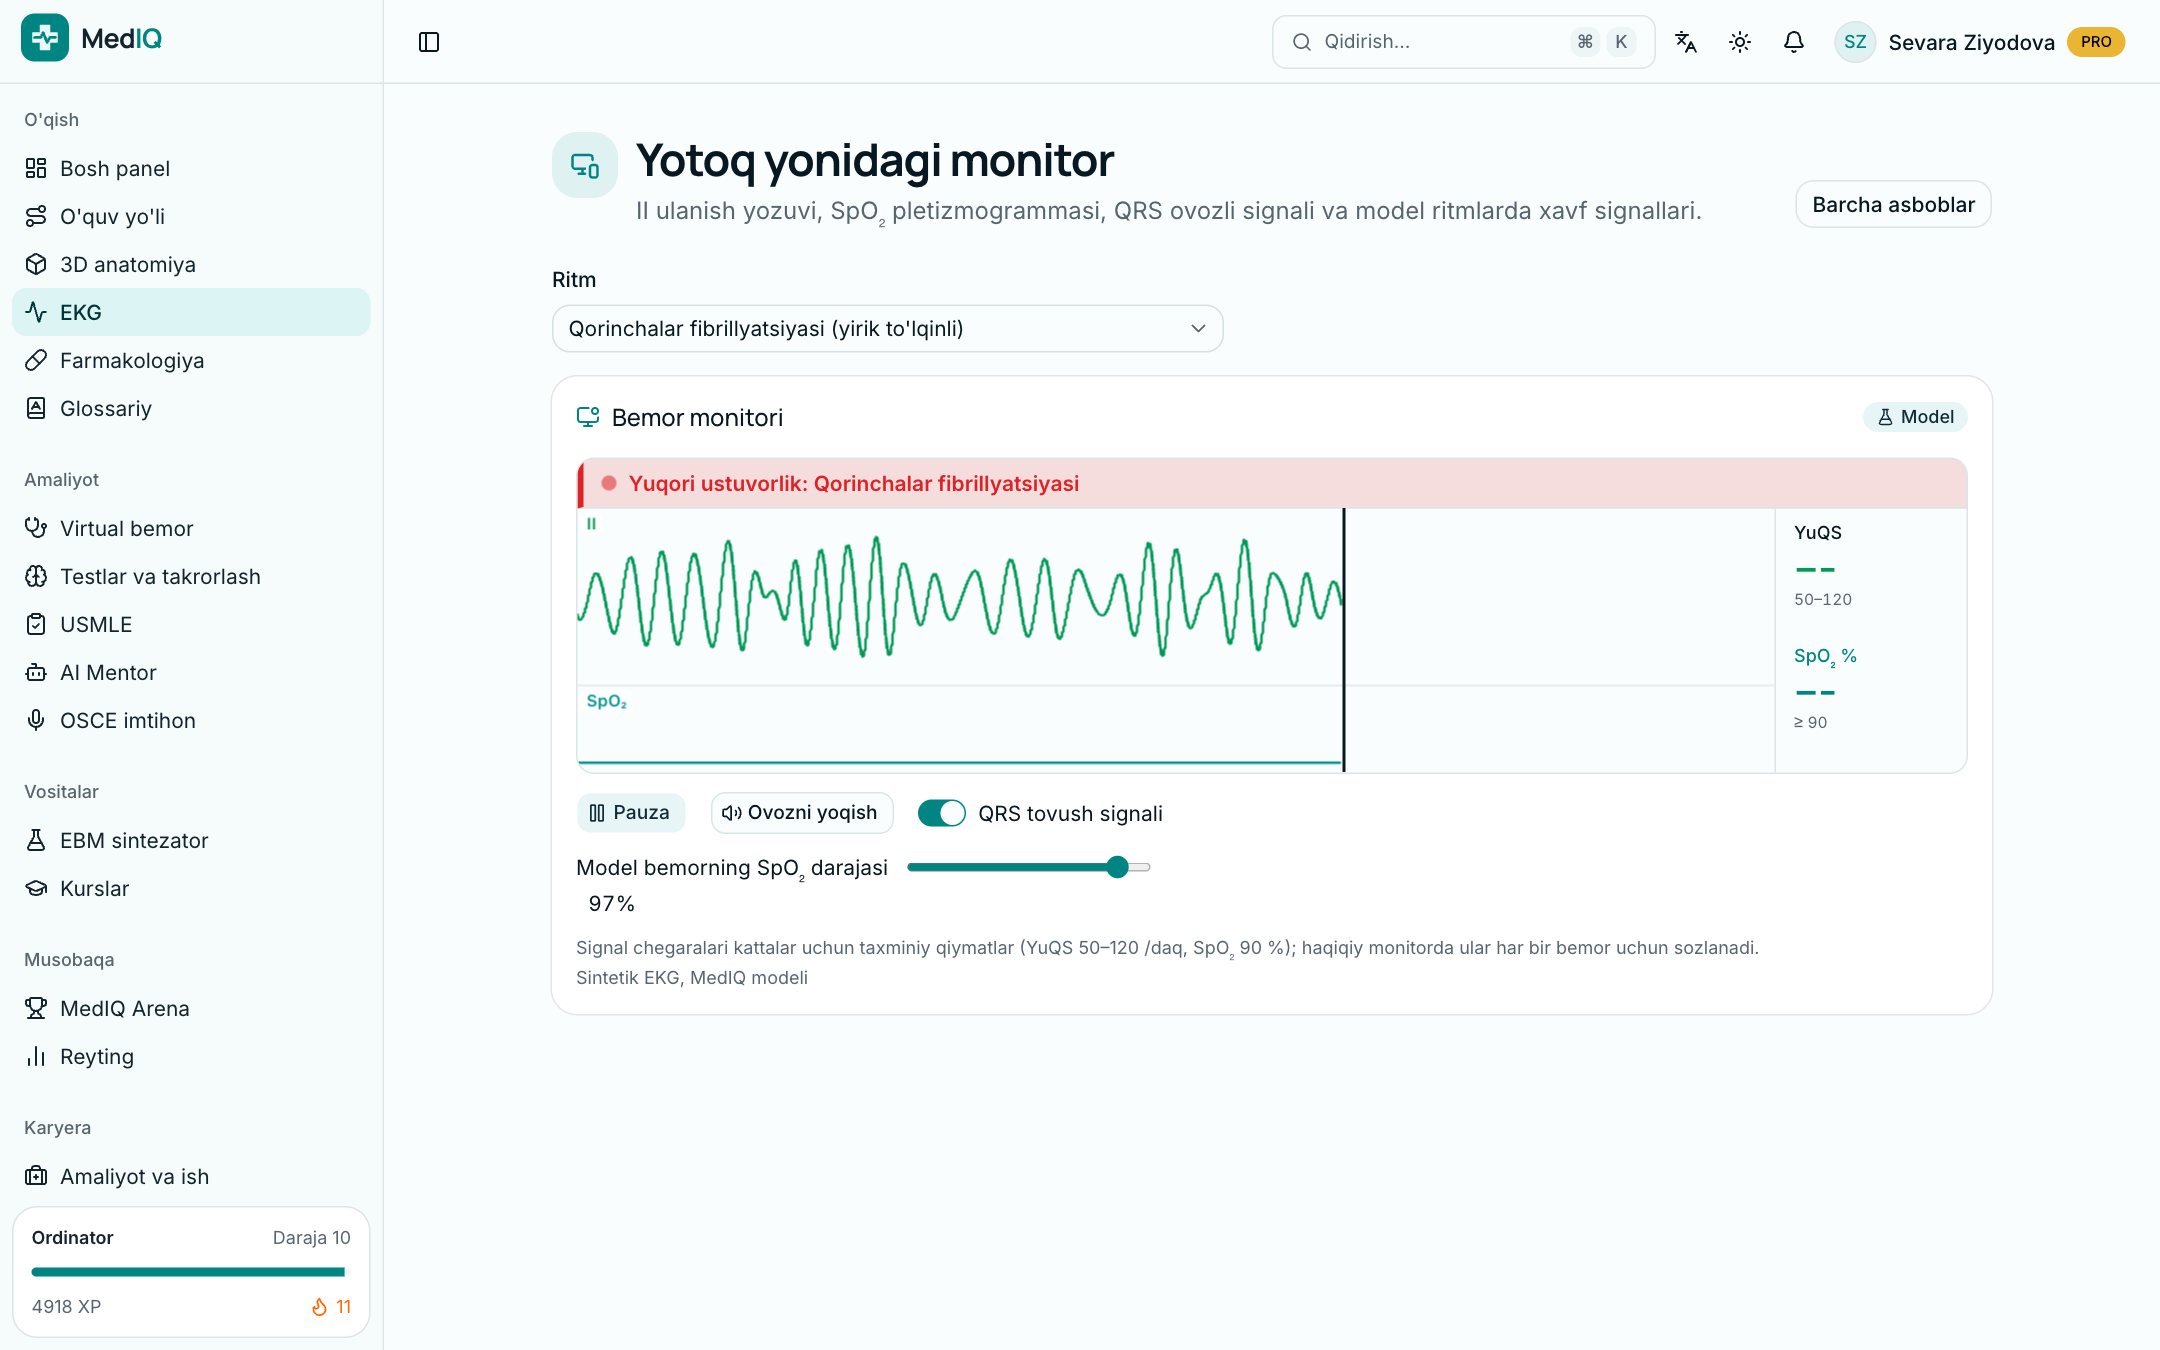
Task: Click the PRO badge next to username
Action: coord(2096,42)
